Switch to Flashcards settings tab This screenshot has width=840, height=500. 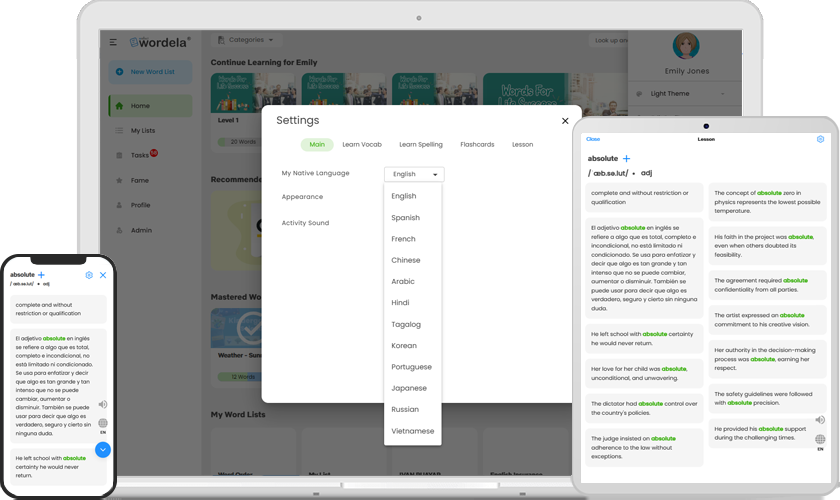pyautogui.click(x=477, y=145)
